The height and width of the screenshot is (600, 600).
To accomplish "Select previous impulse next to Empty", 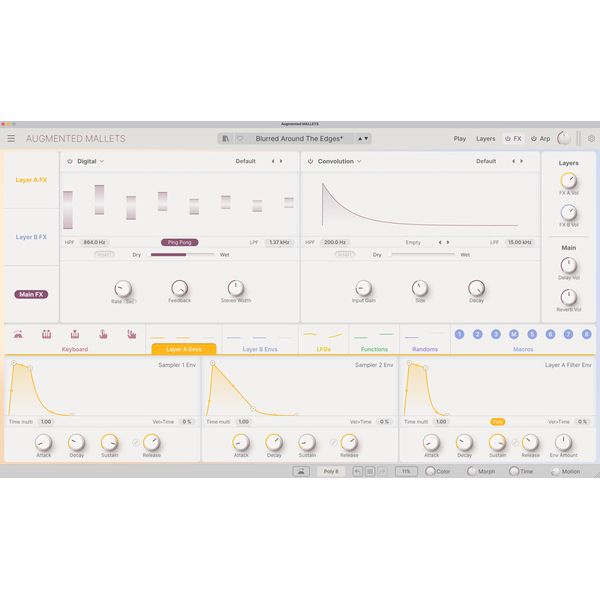I will tap(440, 242).
